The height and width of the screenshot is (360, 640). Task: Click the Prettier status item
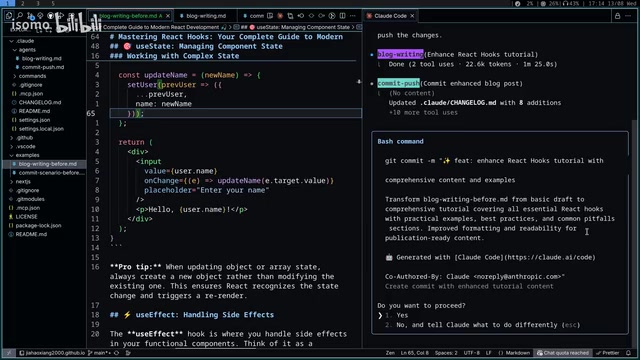(608, 353)
